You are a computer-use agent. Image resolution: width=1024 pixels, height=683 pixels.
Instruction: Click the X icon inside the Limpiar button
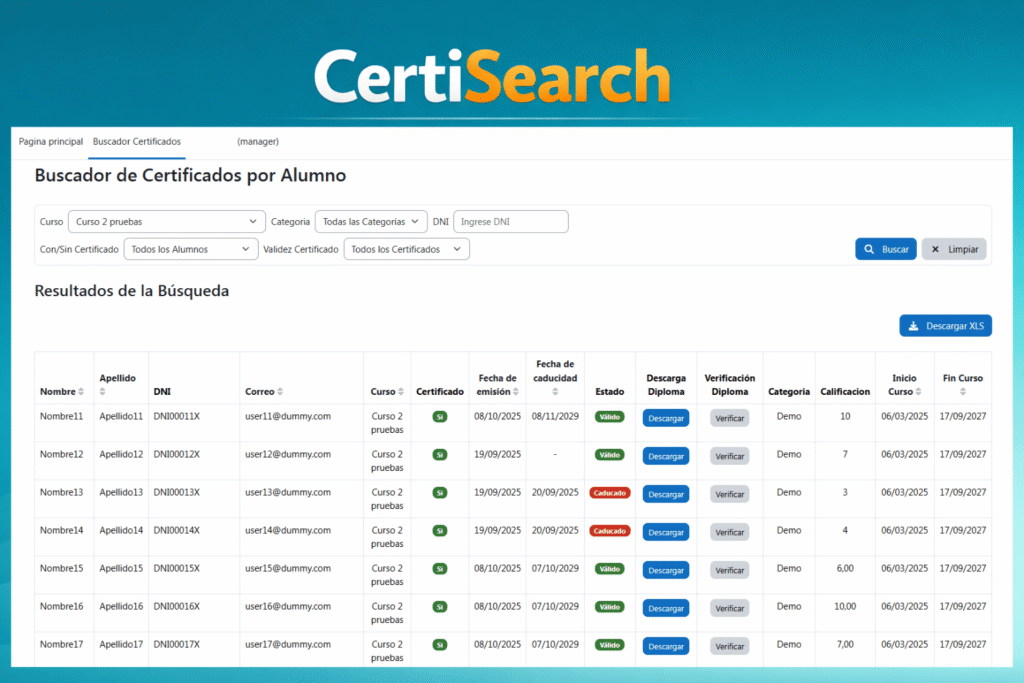coord(936,249)
